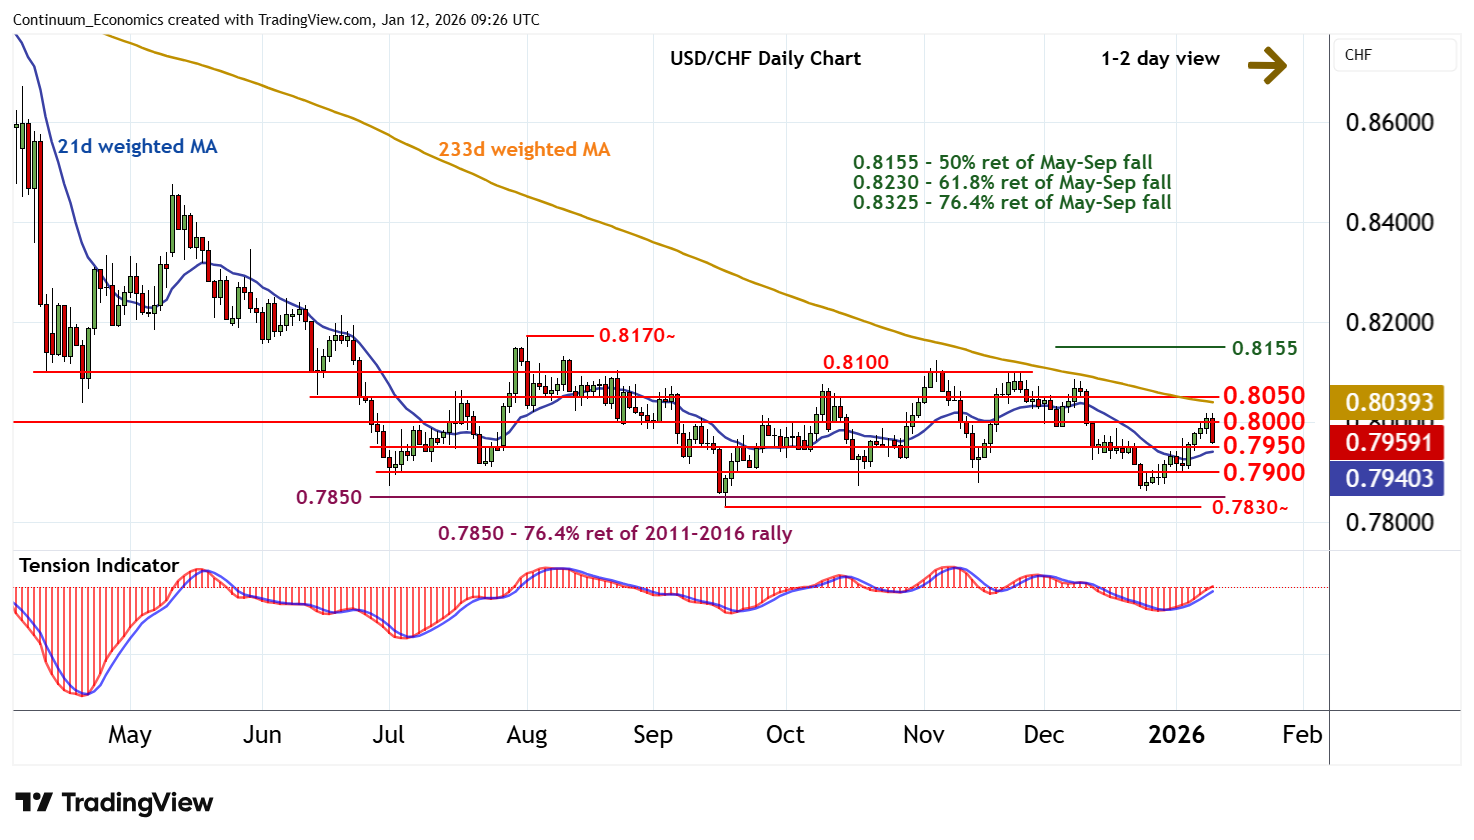Screen dimensions: 1474x840
Task: Click the 0.86000 price axis label
Action: [x=1389, y=123]
